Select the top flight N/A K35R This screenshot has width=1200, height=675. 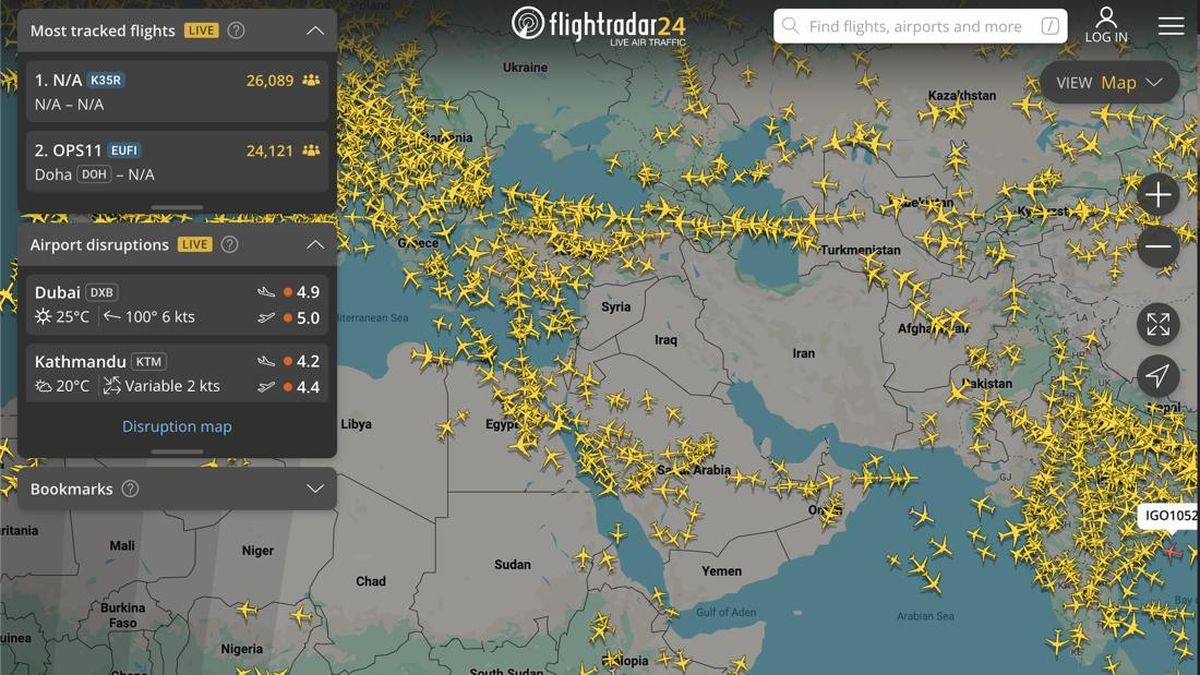click(176, 91)
